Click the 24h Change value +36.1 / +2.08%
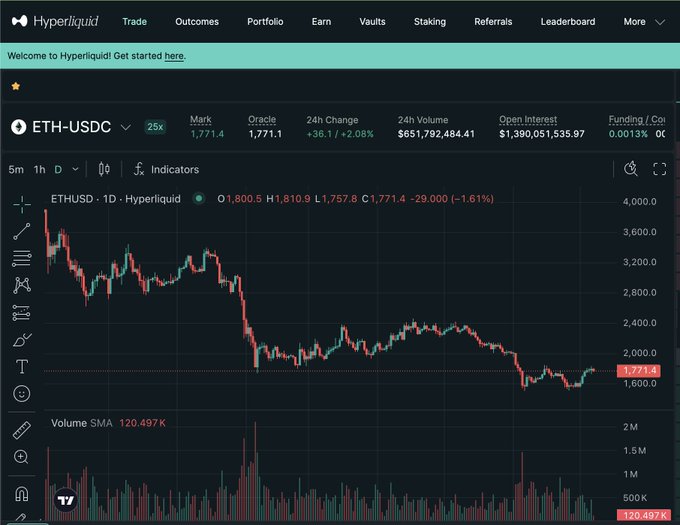The width and height of the screenshot is (680, 525). tap(340, 134)
